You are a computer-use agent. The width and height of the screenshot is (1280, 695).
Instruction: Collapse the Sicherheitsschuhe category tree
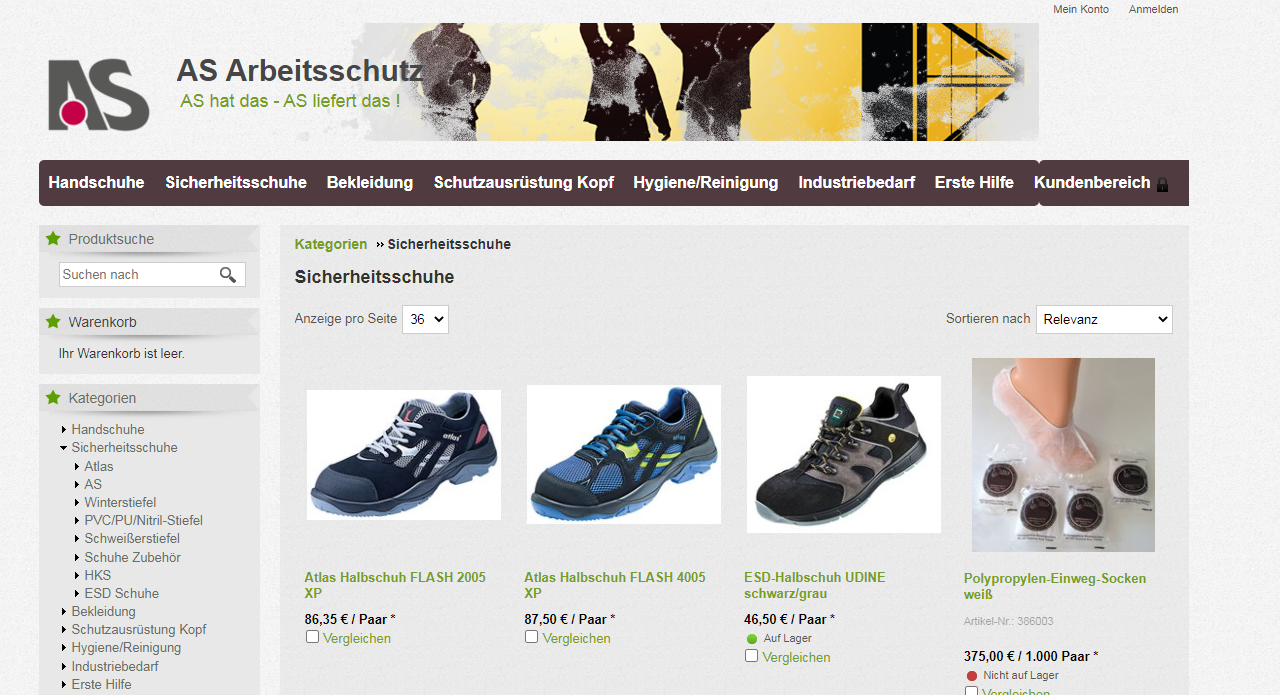pyautogui.click(x=63, y=448)
